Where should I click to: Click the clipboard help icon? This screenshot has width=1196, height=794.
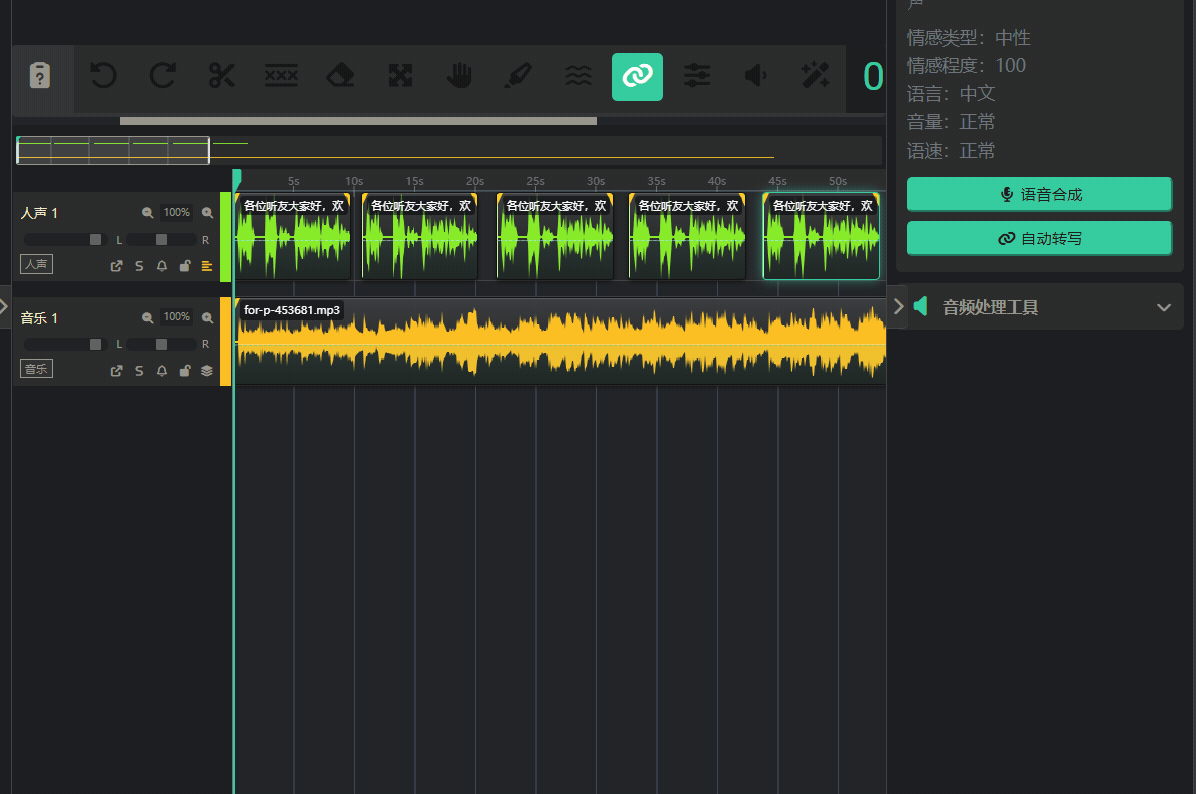(40, 76)
